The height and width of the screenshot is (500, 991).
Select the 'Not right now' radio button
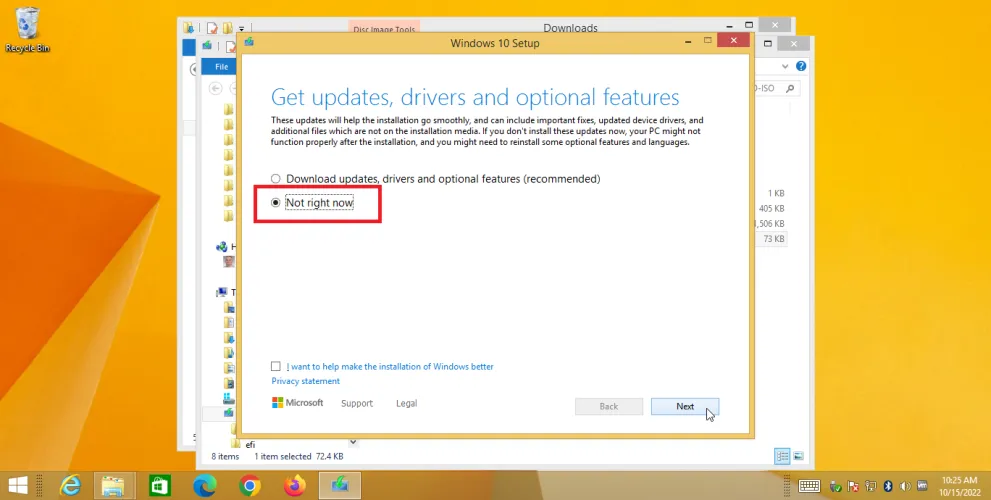[x=276, y=203]
